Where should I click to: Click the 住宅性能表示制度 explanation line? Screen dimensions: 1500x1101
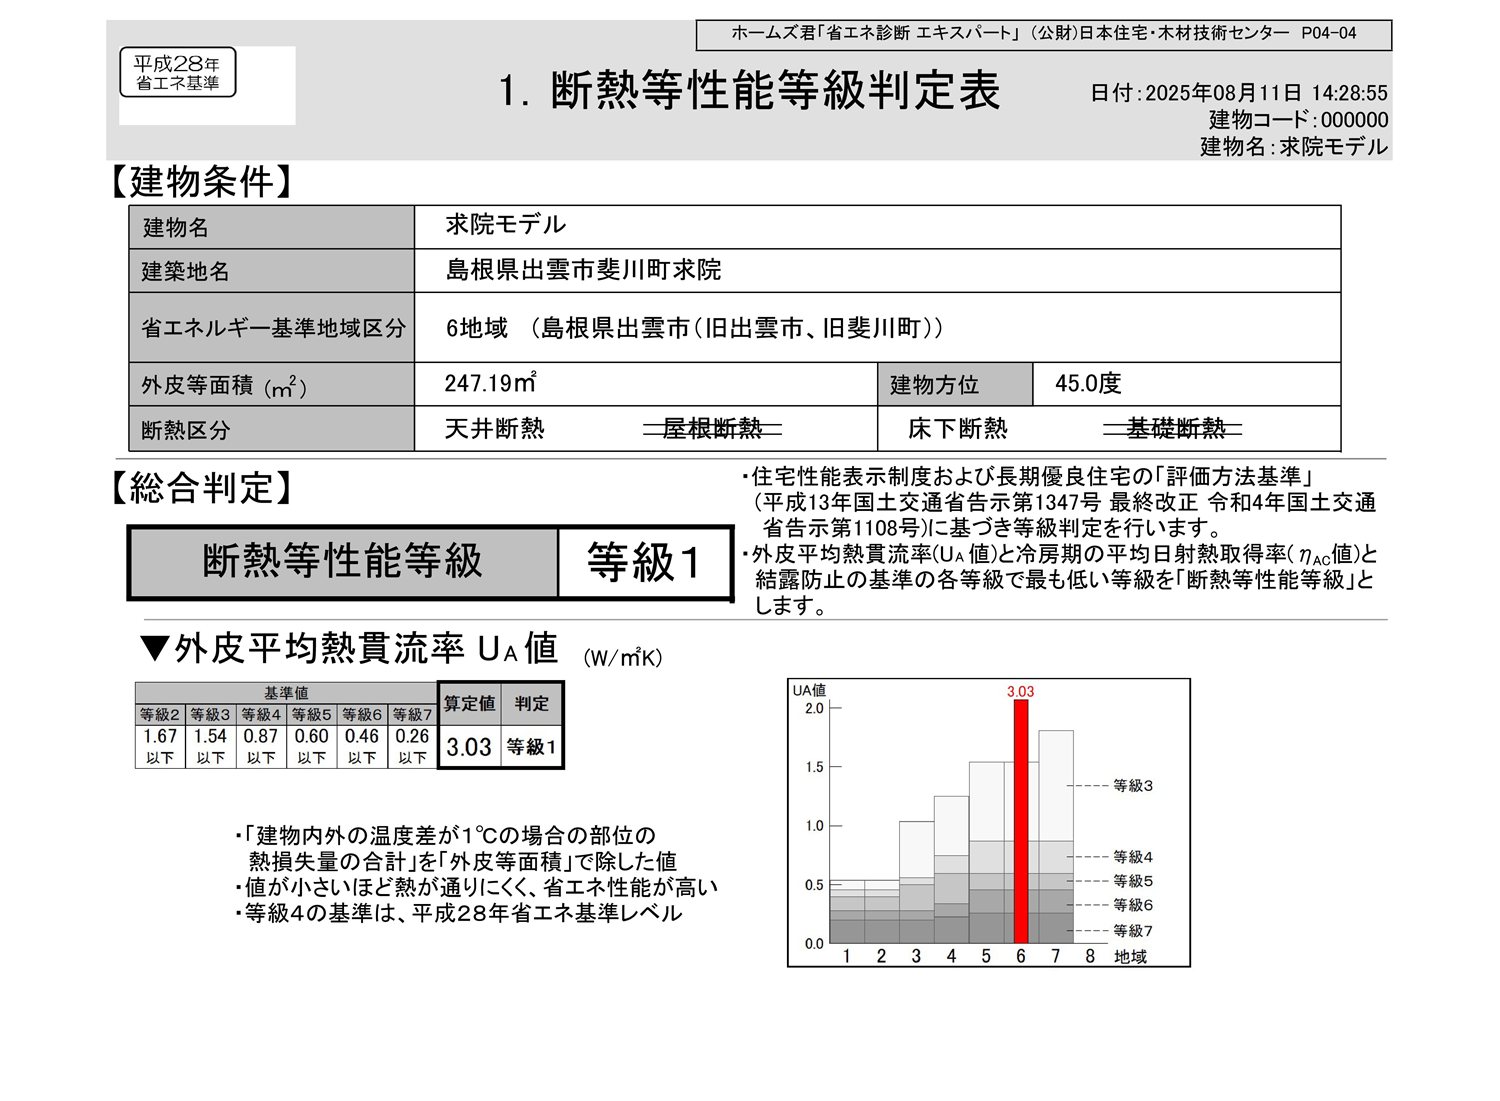(x=1026, y=477)
